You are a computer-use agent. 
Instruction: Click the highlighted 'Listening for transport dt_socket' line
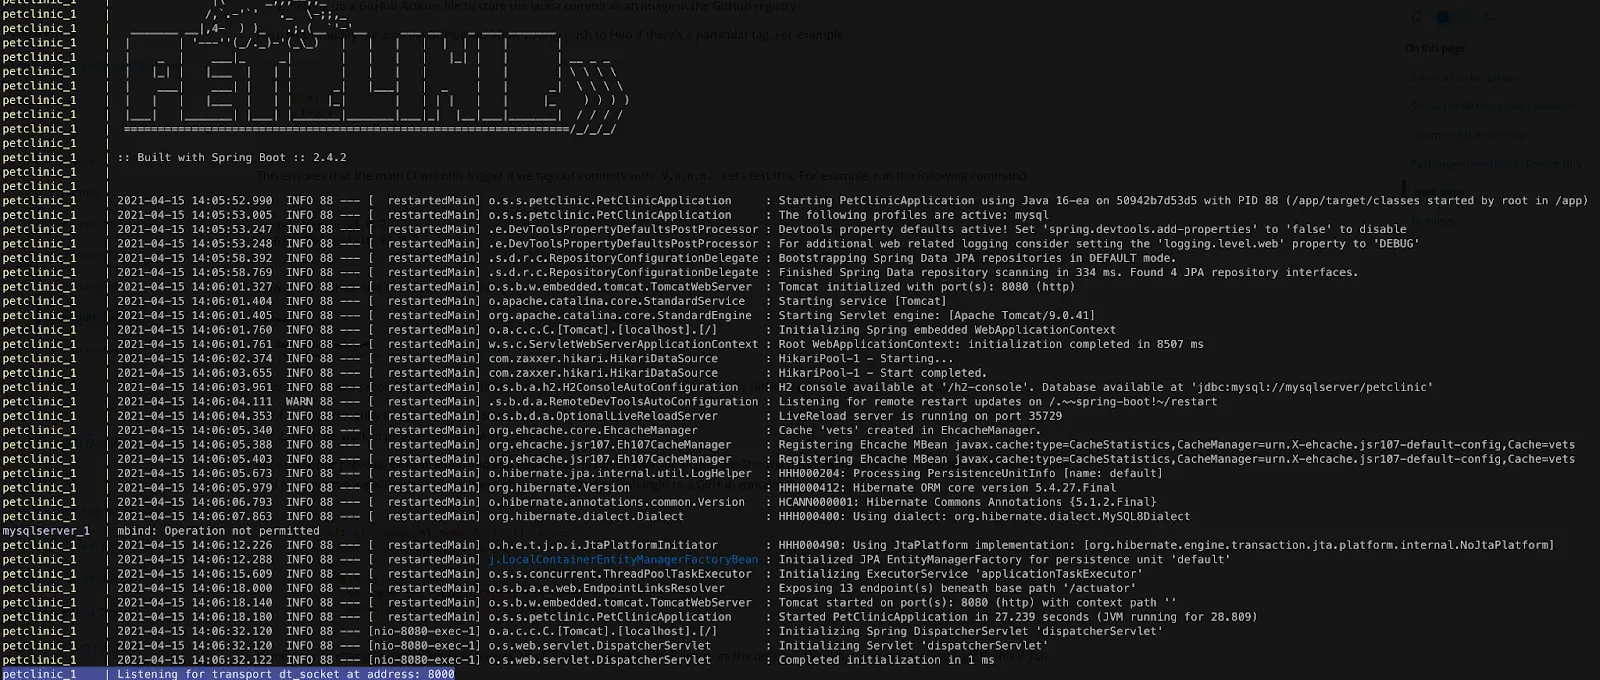click(x=285, y=674)
